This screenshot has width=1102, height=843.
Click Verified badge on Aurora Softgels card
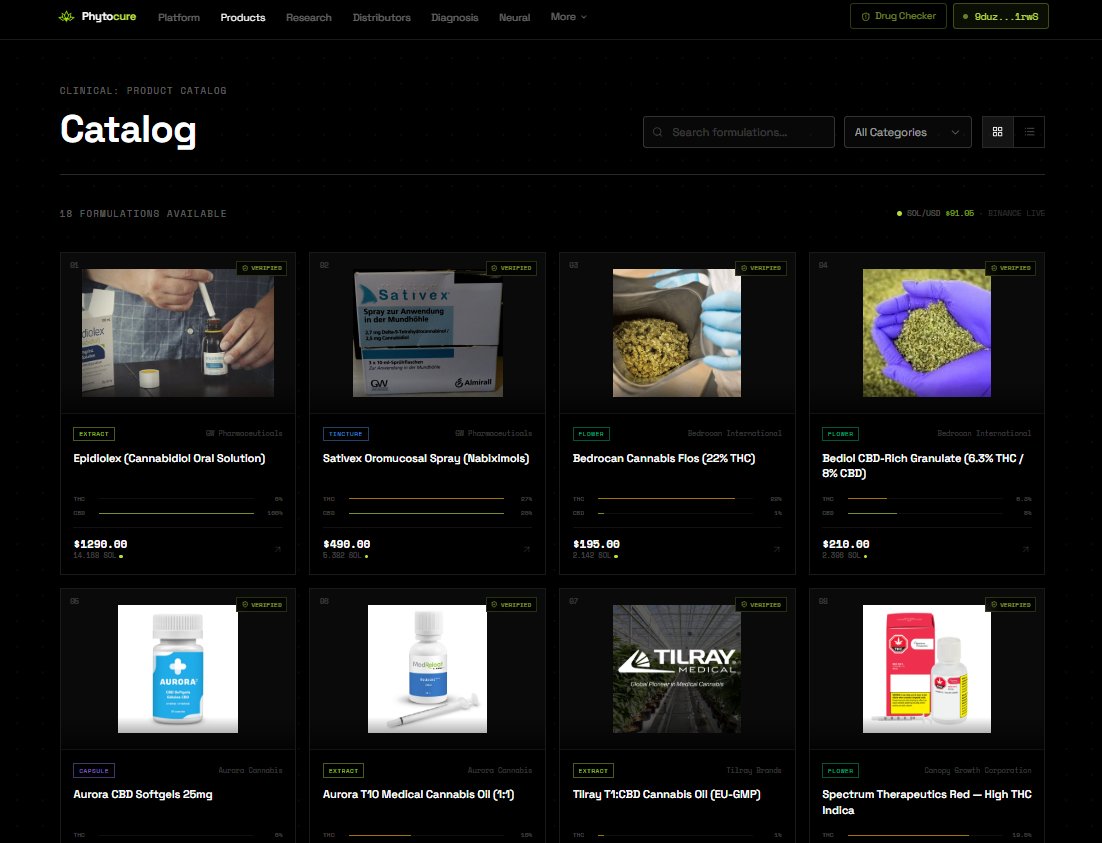261,605
